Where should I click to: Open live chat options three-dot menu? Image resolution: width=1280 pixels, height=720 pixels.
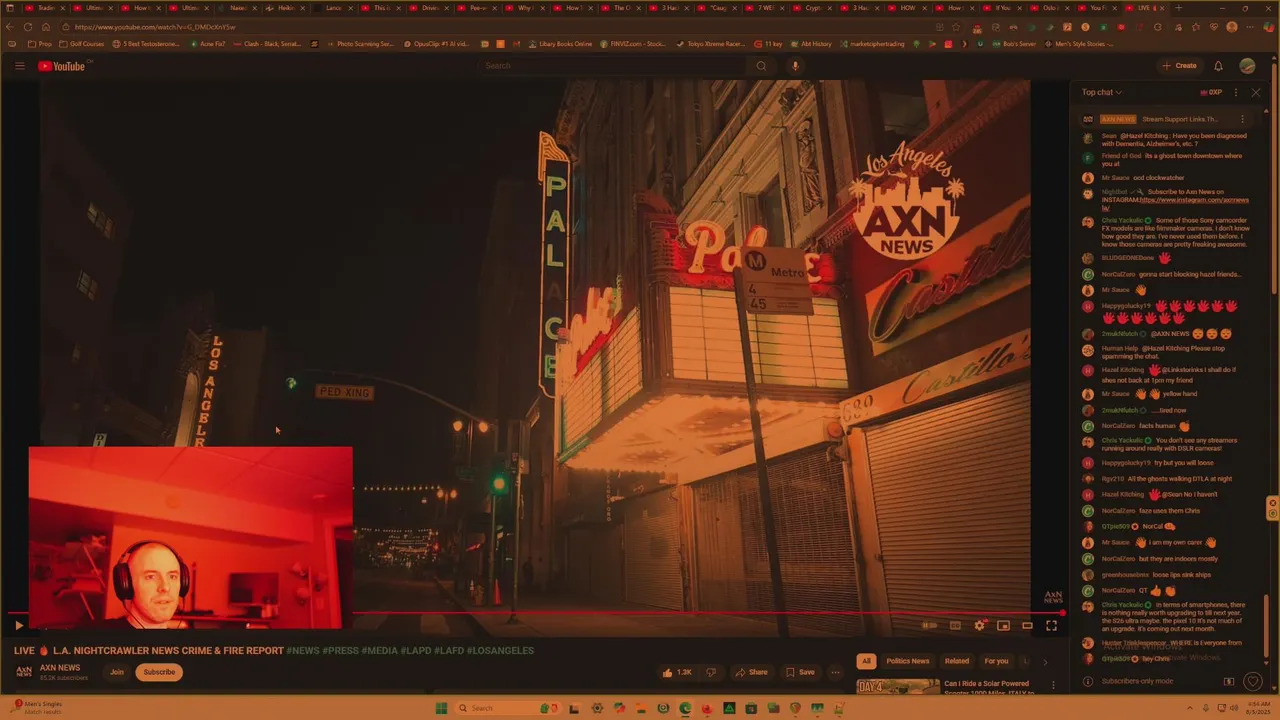tap(1236, 92)
